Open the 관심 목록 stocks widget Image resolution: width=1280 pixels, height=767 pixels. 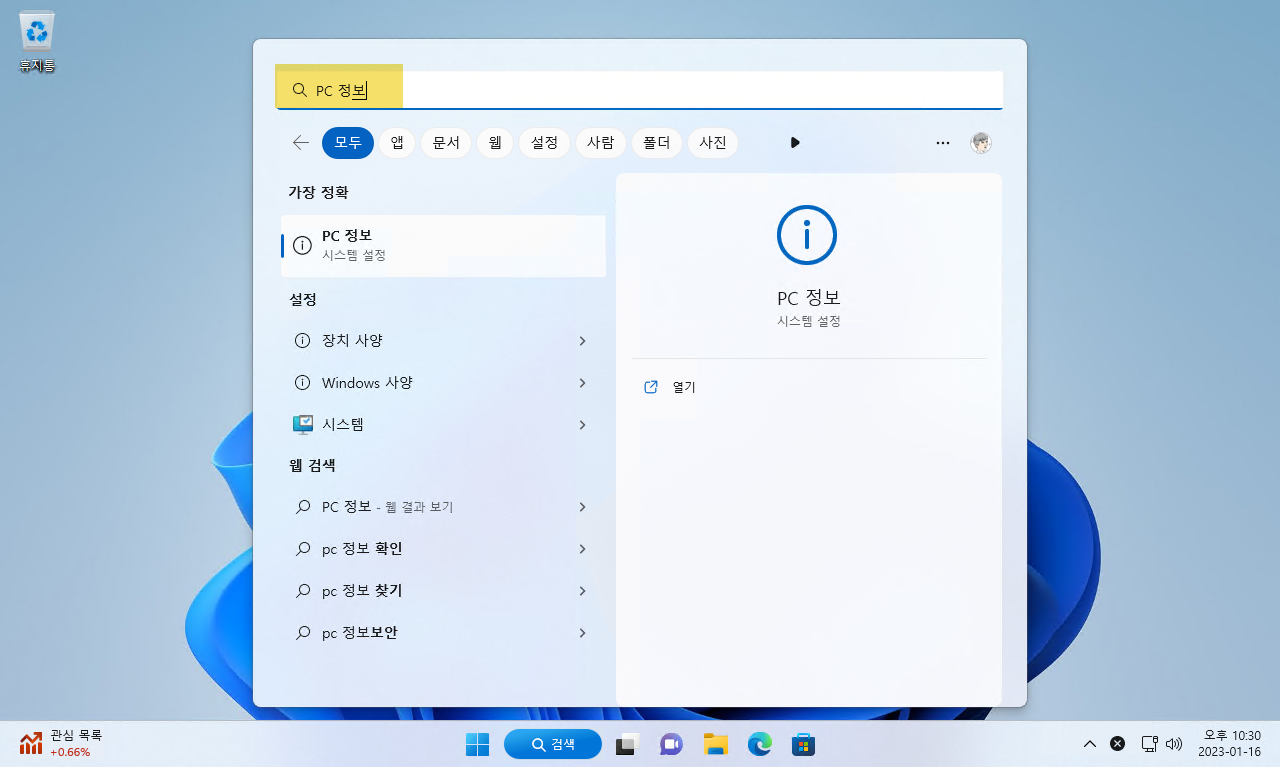point(61,743)
